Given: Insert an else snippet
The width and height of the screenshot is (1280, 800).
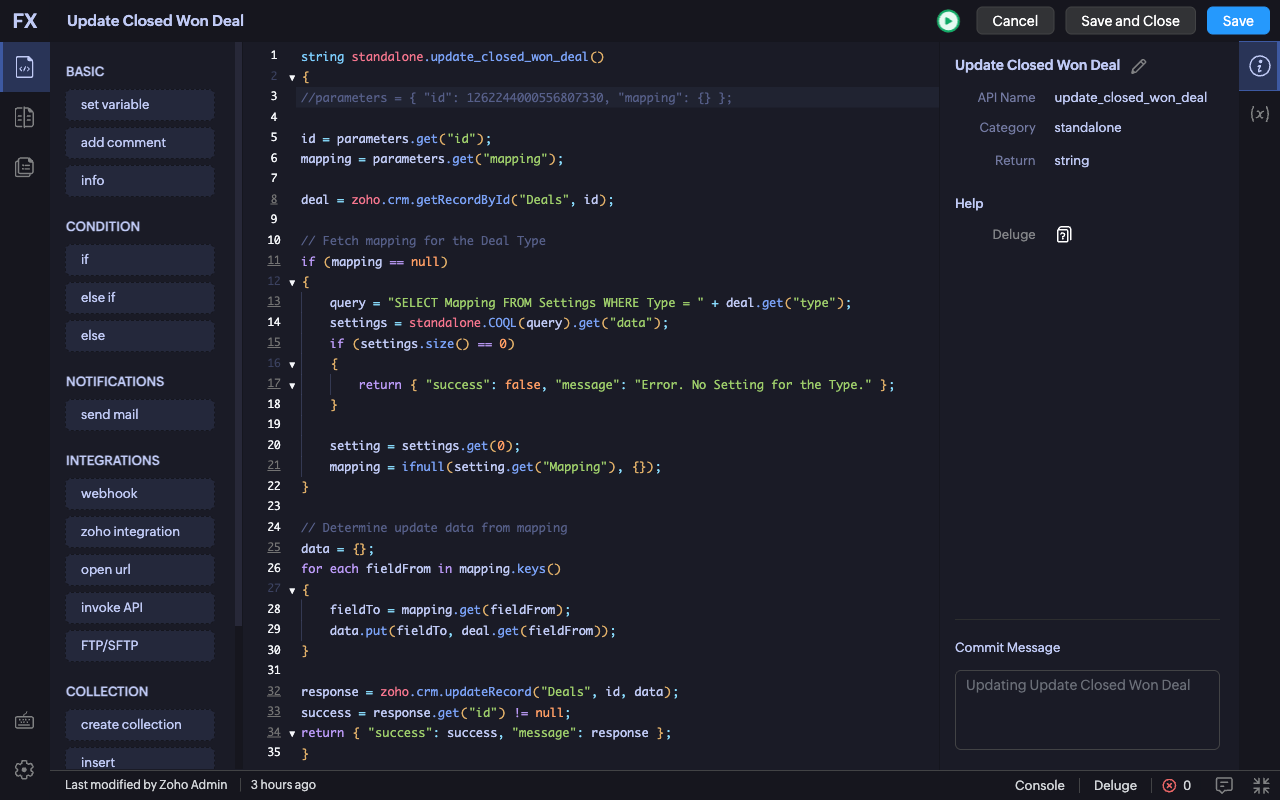Looking at the screenshot, I should pos(140,336).
